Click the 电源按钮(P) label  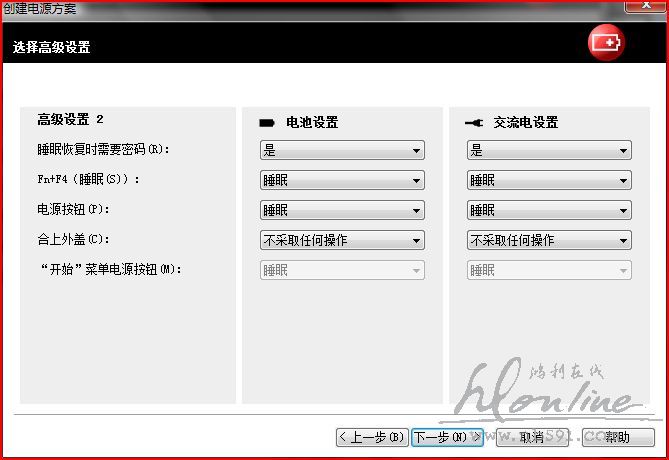coord(73,209)
